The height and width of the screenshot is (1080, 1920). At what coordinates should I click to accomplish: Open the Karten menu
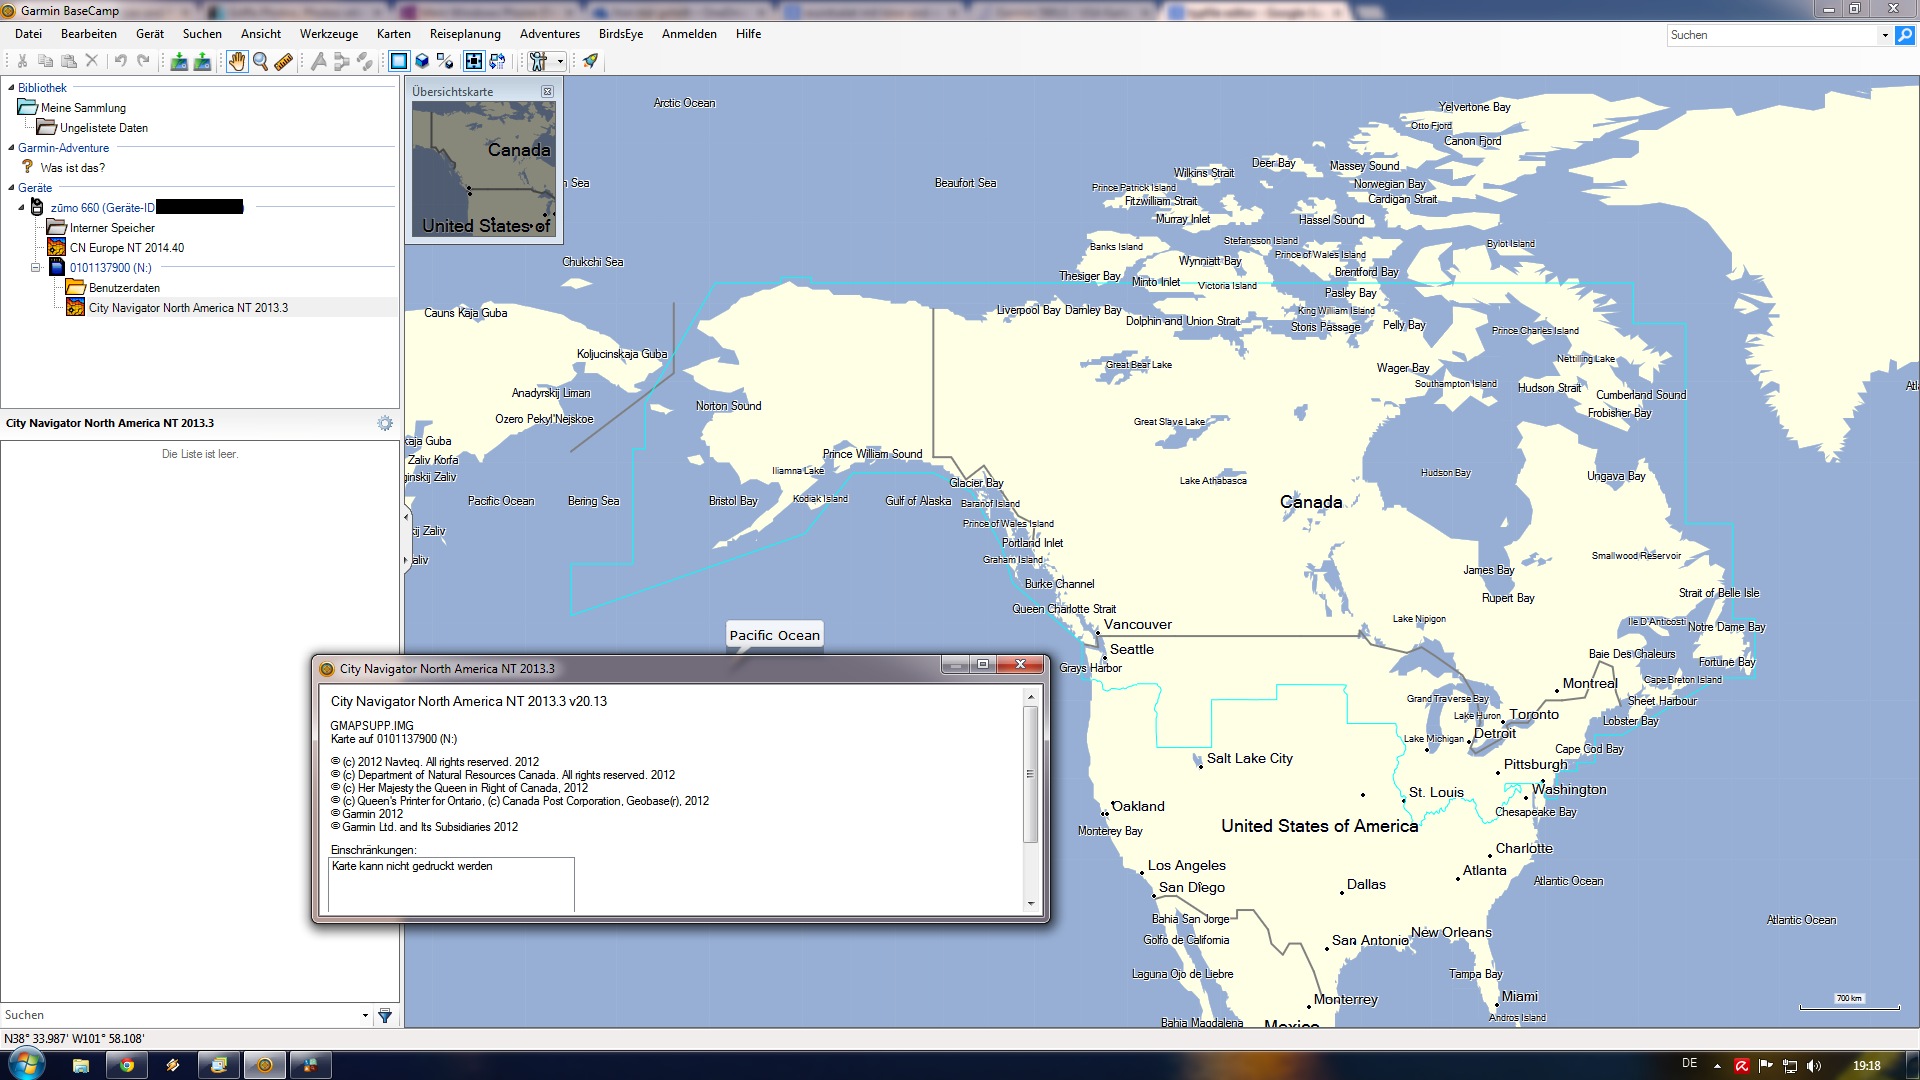coord(393,34)
